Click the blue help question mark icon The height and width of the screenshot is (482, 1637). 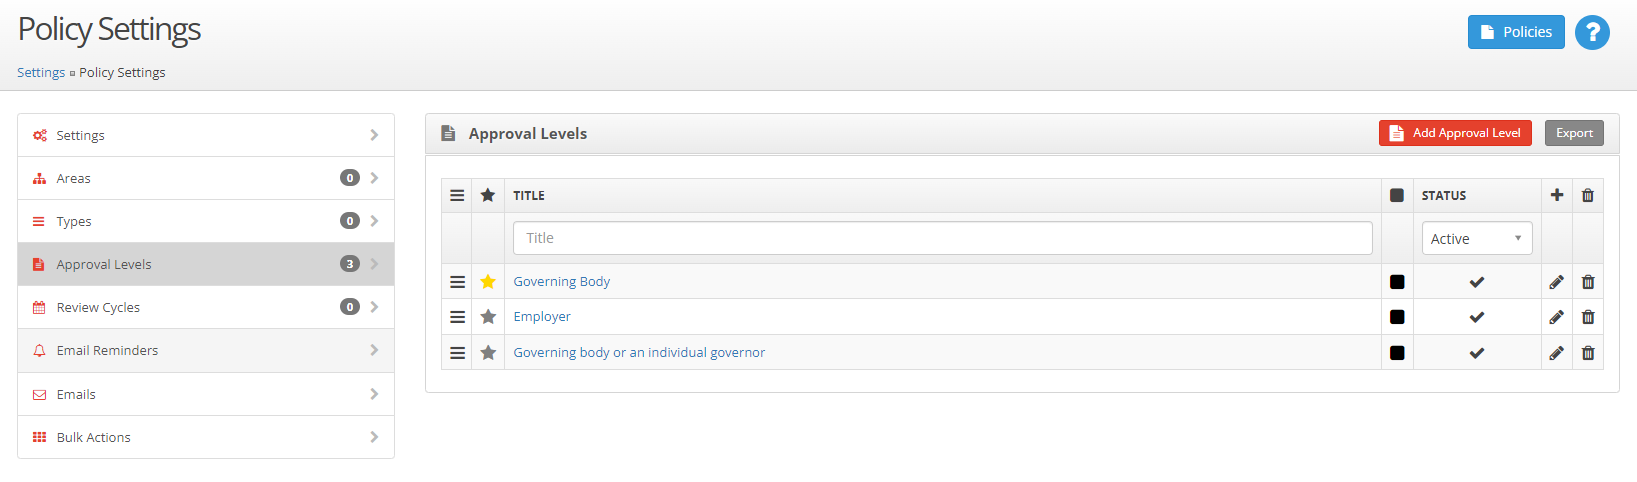1592,33
